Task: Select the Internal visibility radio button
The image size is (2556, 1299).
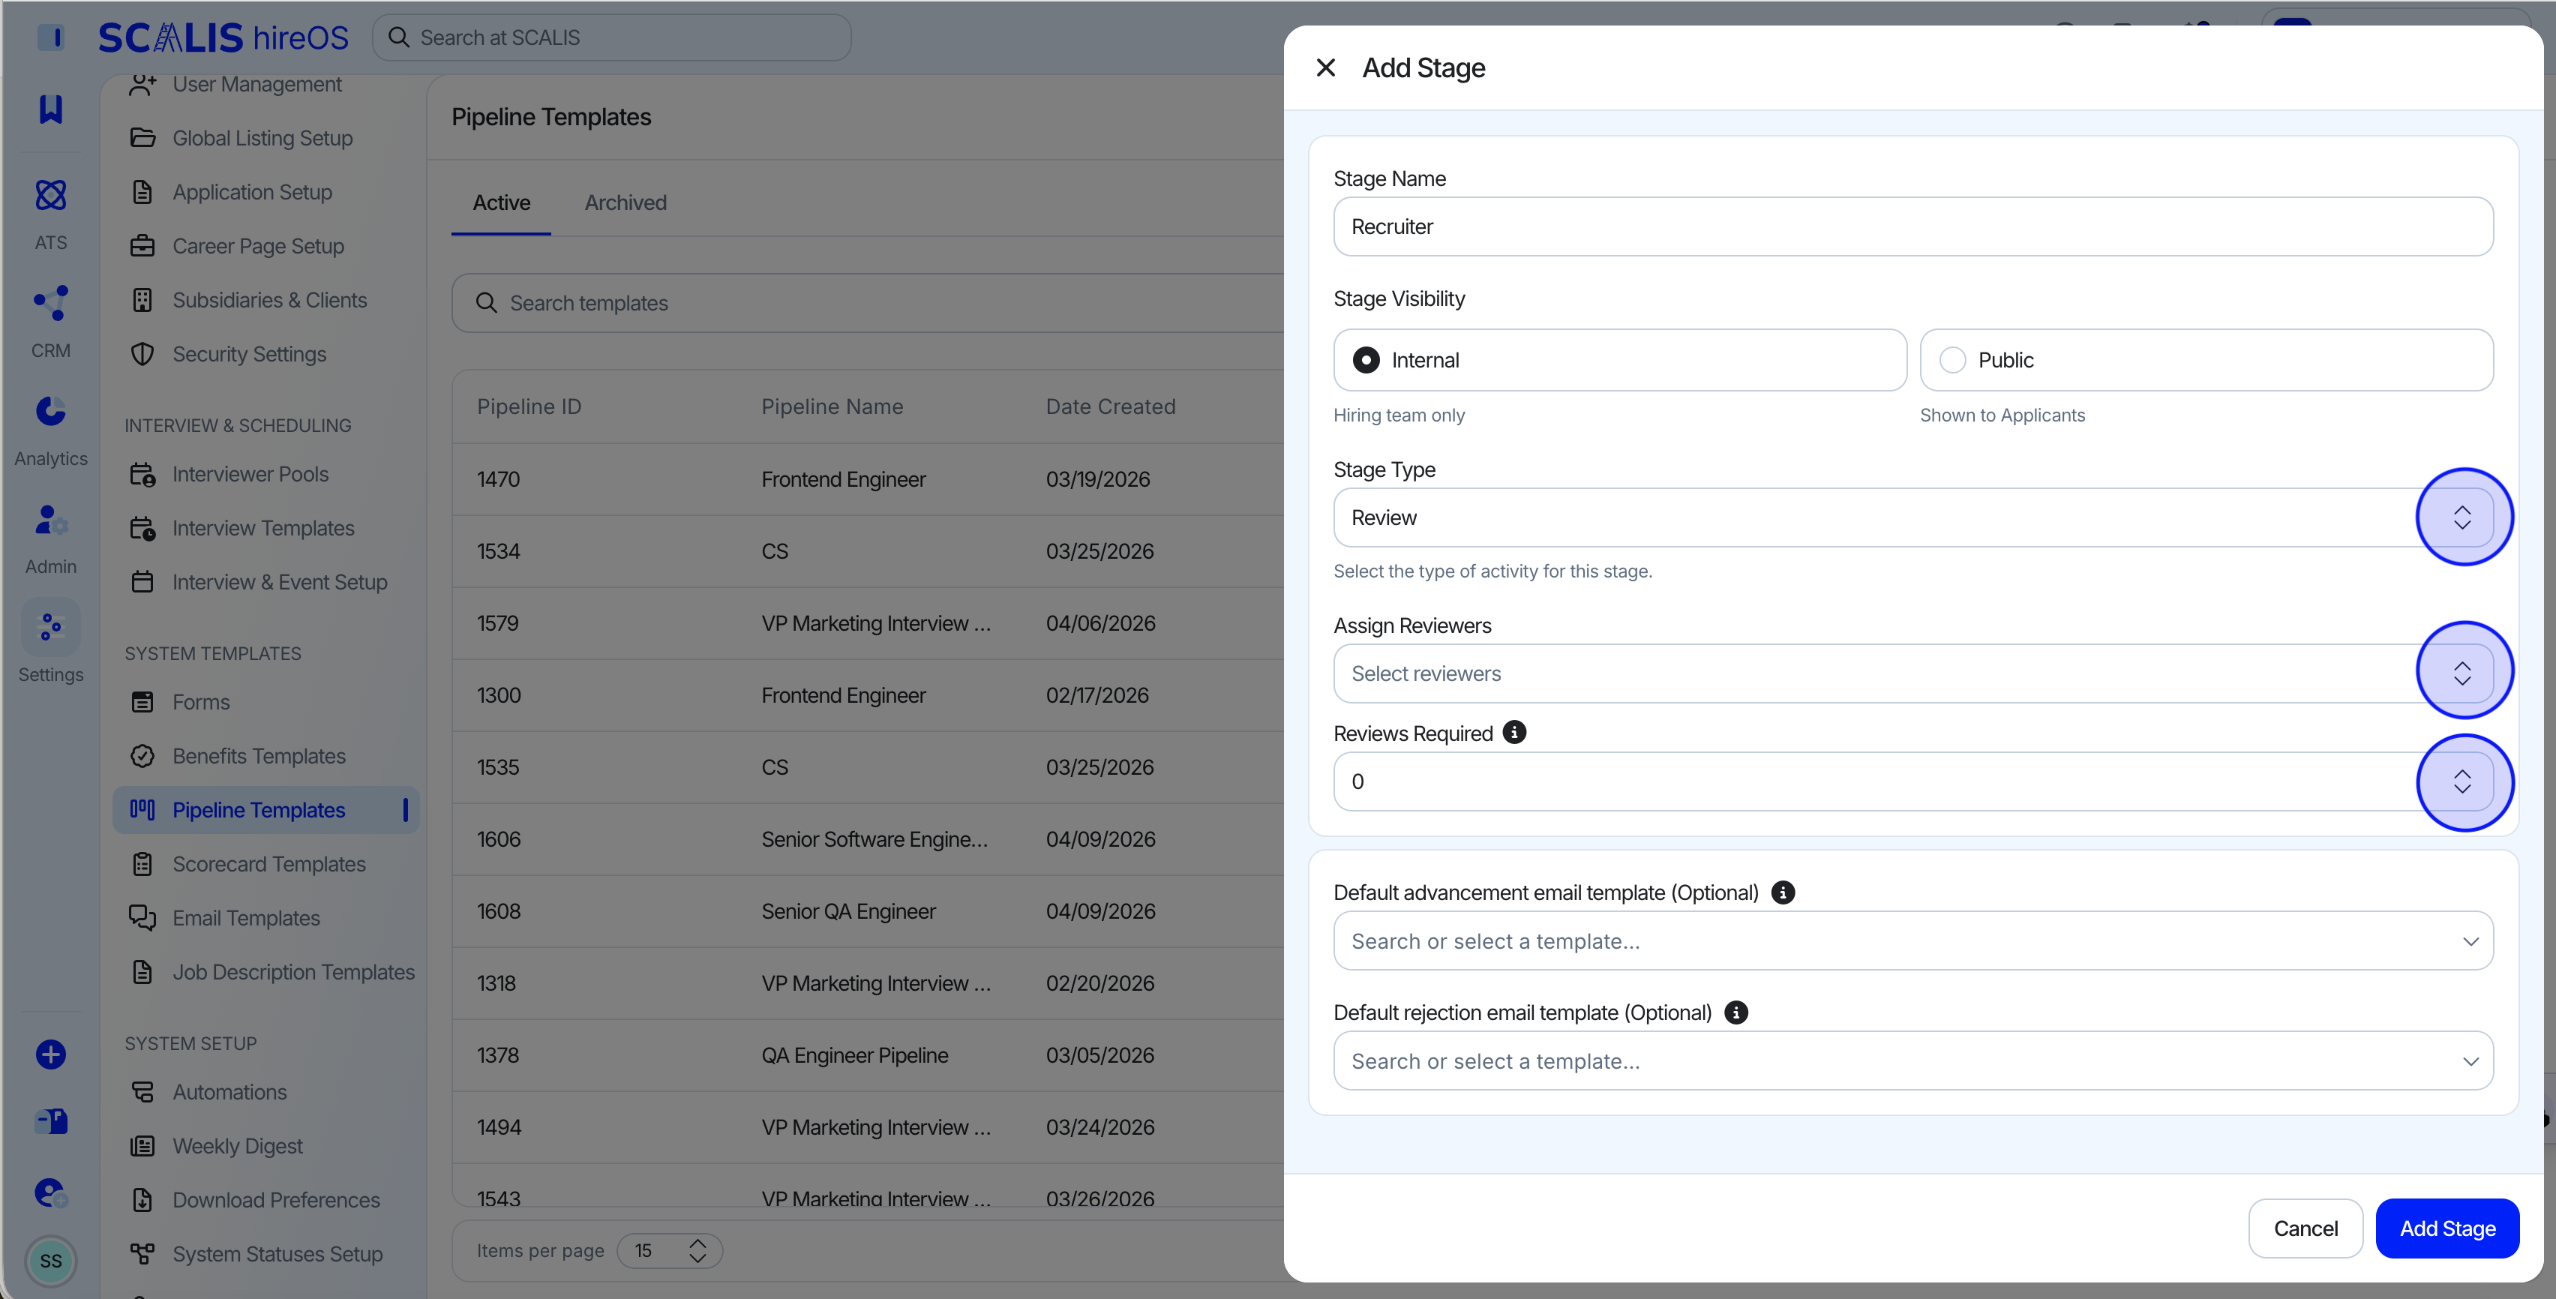Action: point(1366,360)
